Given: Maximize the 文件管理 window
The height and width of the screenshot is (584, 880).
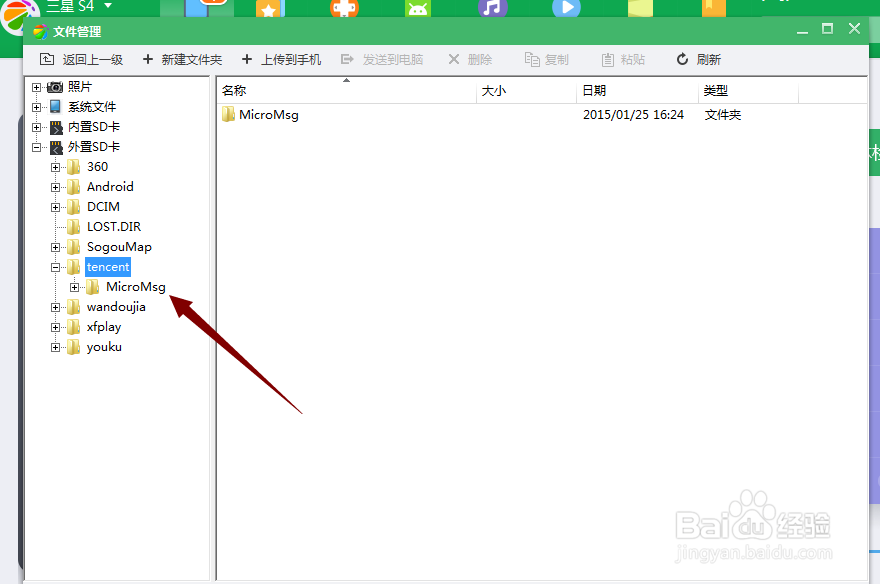Looking at the screenshot, I should pos(827,29).
